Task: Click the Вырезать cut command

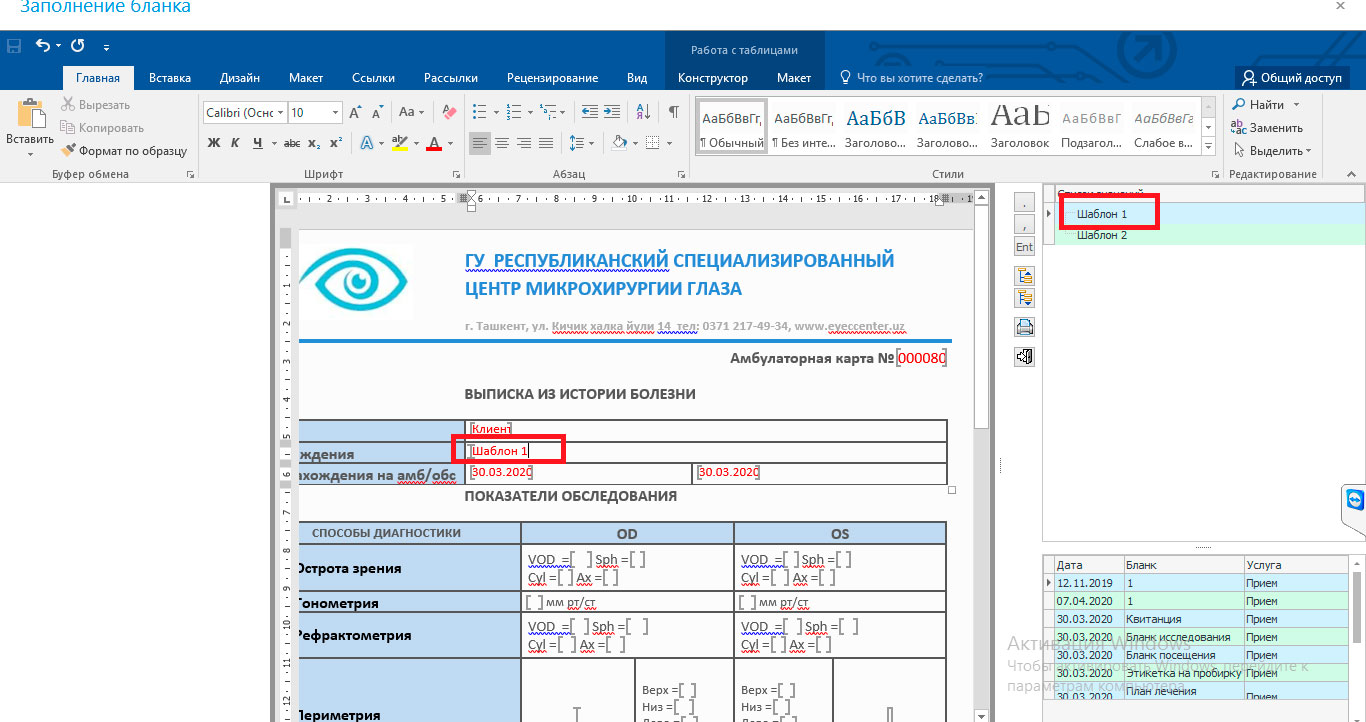Action: click(x=96, y=105)
